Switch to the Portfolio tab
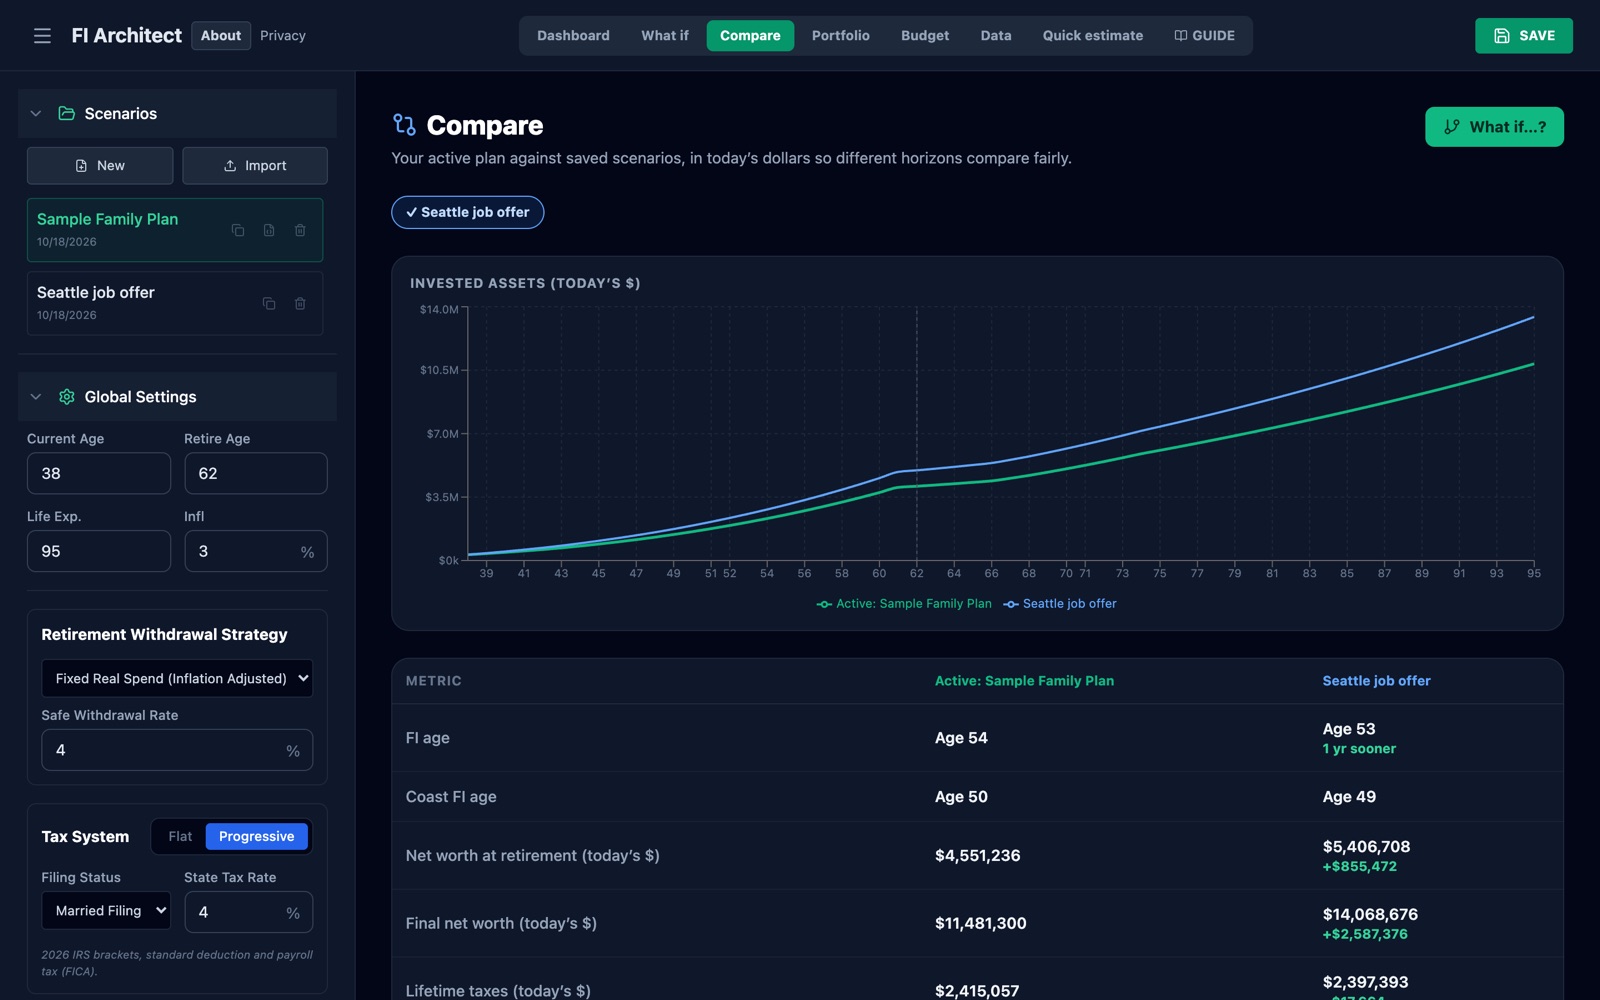Viewport: 1600px width, 1000px height. click(x=841, y=36)
